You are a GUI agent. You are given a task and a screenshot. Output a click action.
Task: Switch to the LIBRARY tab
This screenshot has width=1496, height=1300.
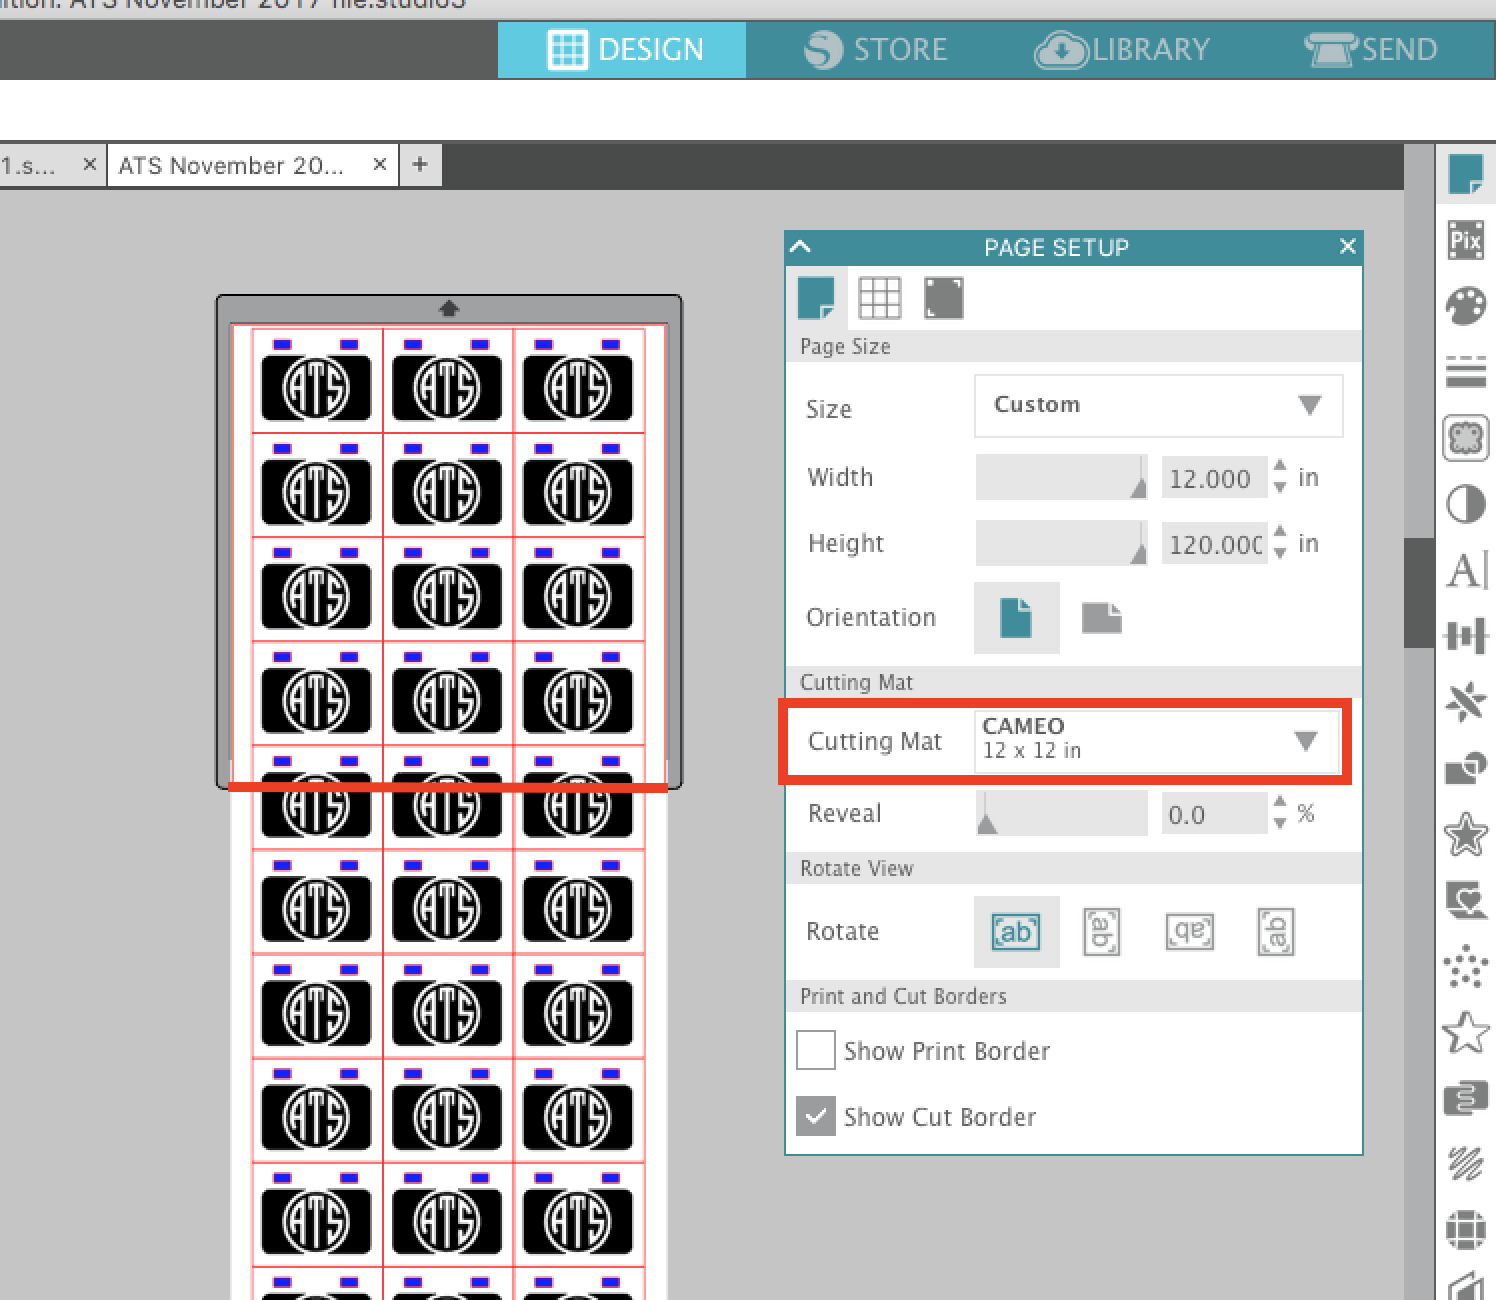point(1122,49)
